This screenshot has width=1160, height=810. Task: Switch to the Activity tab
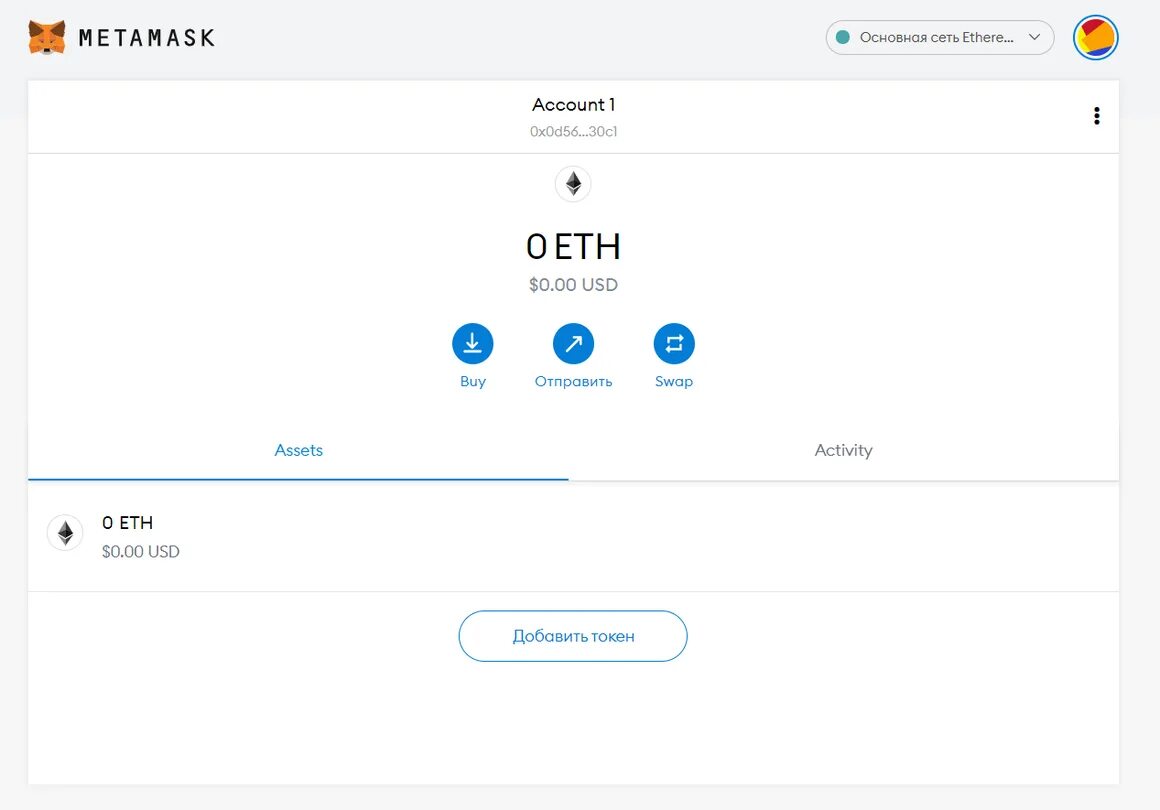843,450
